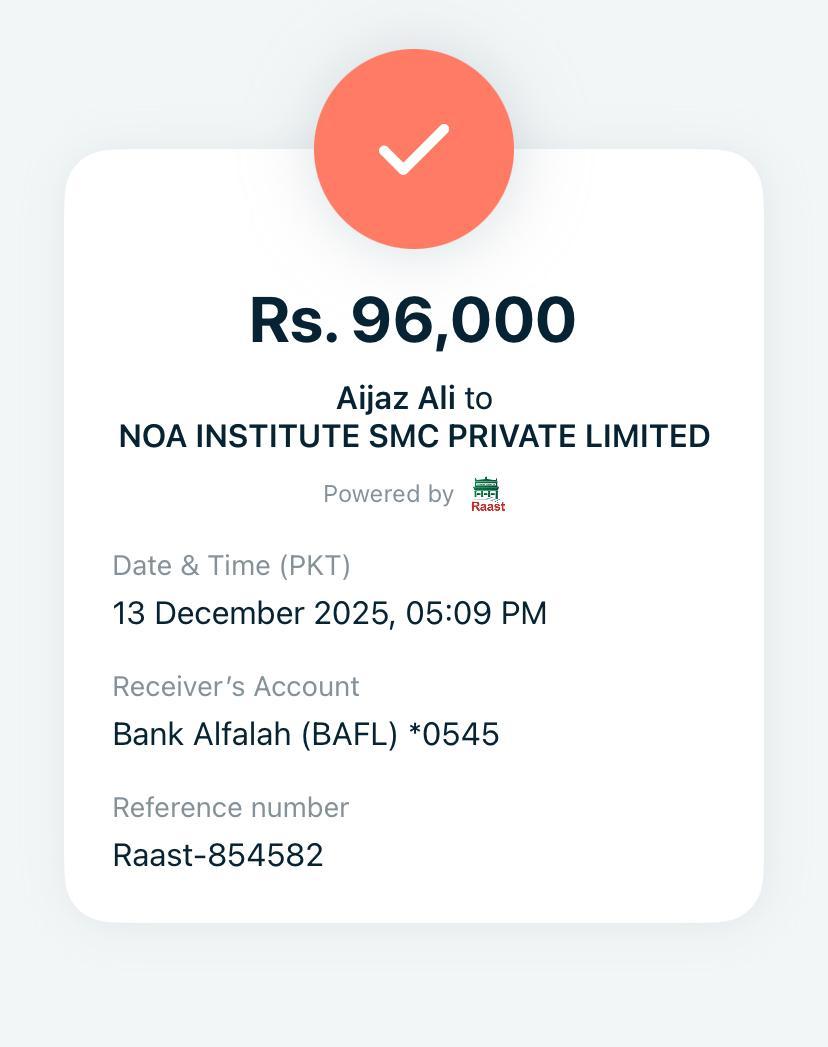Click the white success checkmark icon

(x=413, y=149)
